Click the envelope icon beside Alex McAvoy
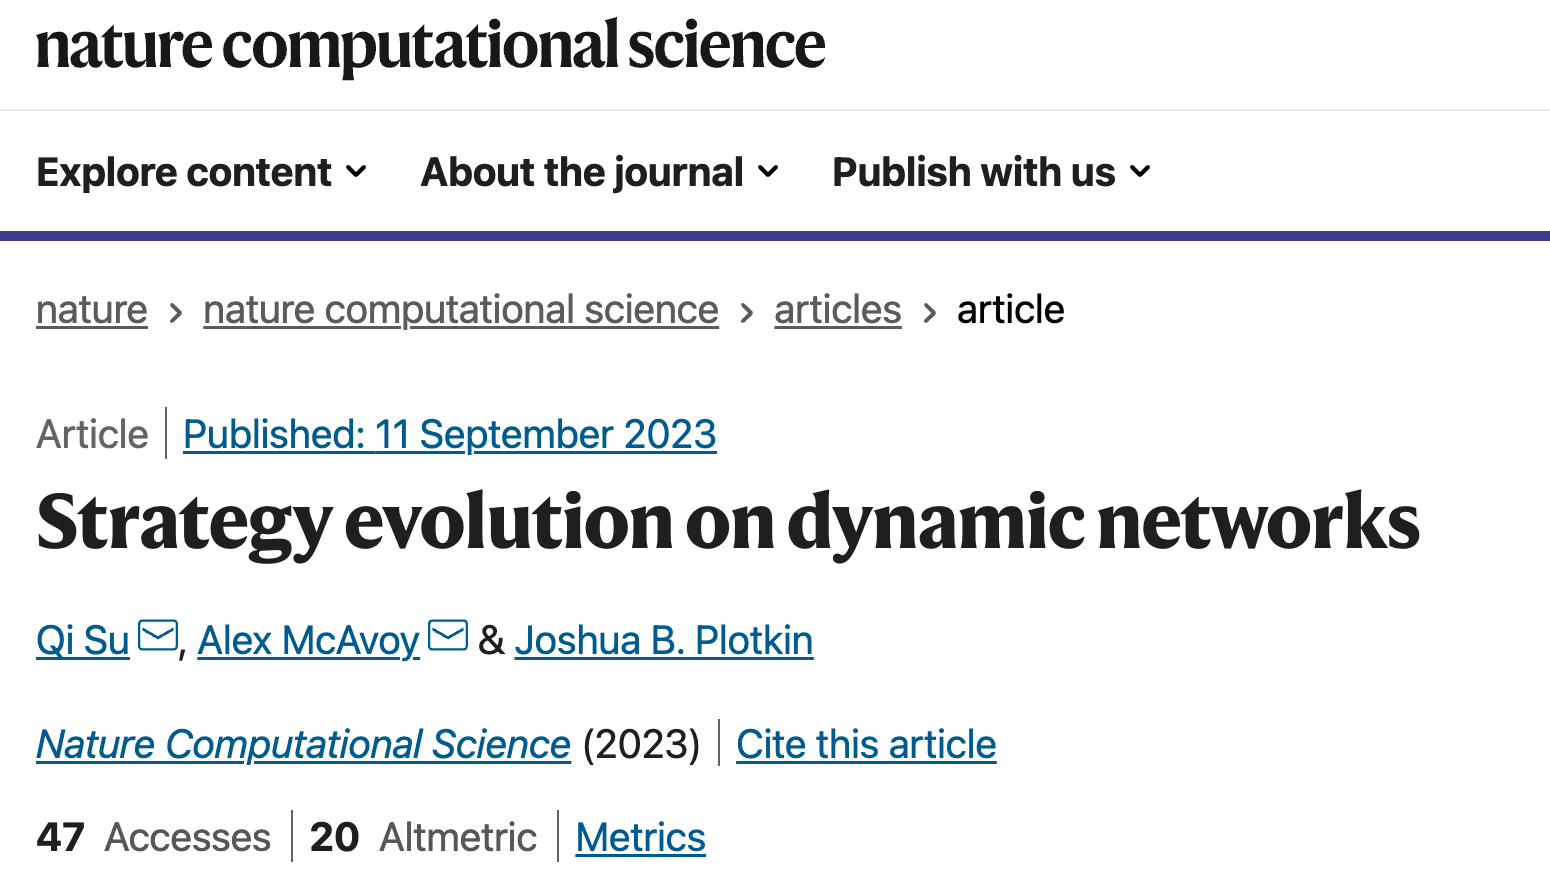Image resolution: width=1550 pixels, height=876 pixels. point(448,636)
